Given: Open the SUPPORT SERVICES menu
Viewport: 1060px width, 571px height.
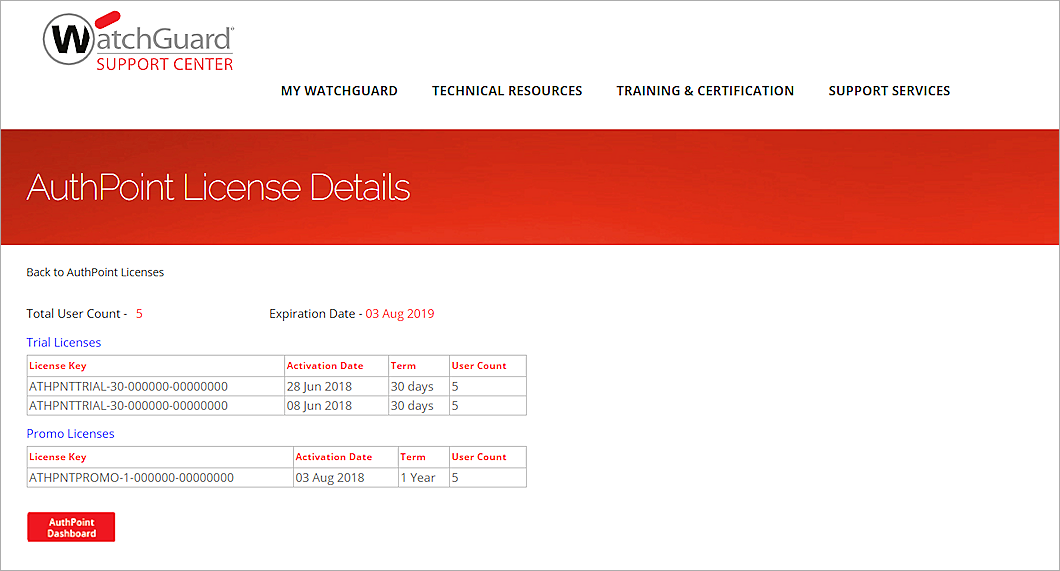Looking at the screenshot, I should click(889, 91).
